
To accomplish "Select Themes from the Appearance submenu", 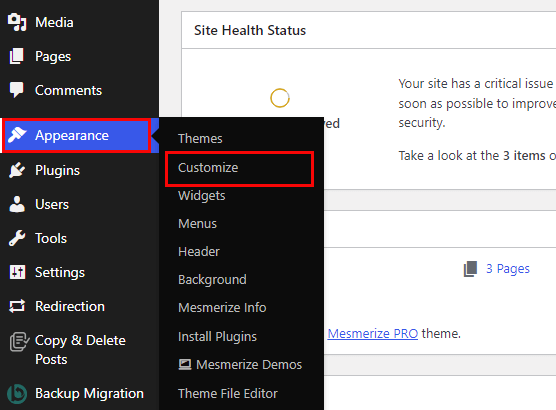I will (200, 138).
